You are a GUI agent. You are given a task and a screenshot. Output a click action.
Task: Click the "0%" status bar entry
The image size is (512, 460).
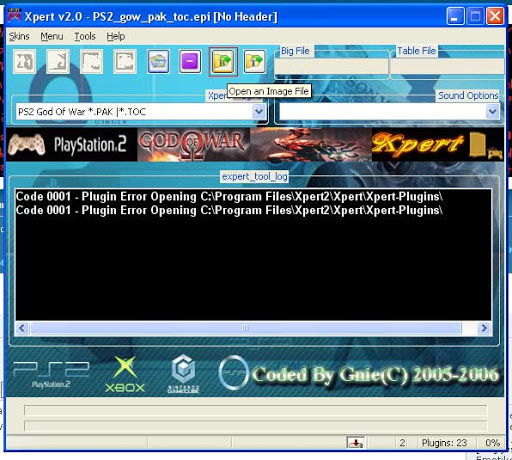[492, 443]
